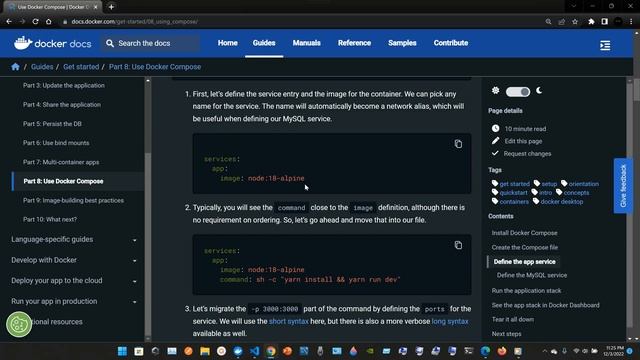
Task: Open the right sidebar menu icon
Action: click(605, 45)
